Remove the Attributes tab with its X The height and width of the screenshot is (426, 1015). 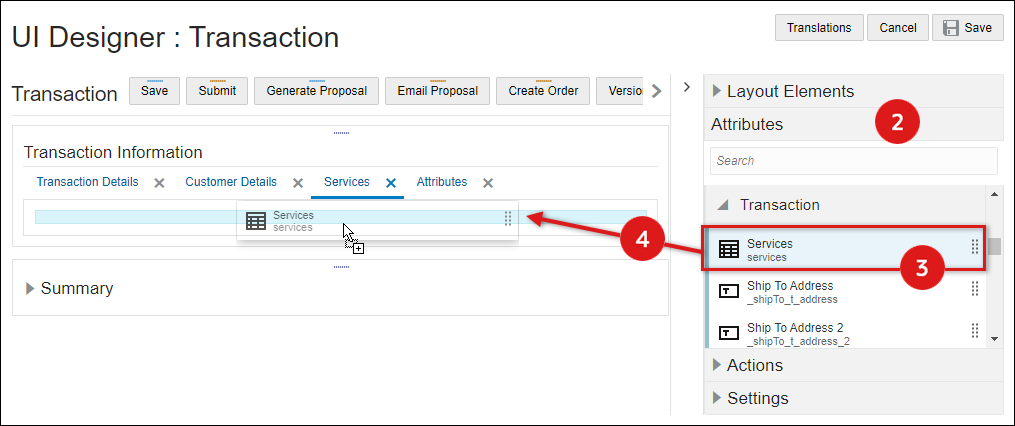click(488, 183)
